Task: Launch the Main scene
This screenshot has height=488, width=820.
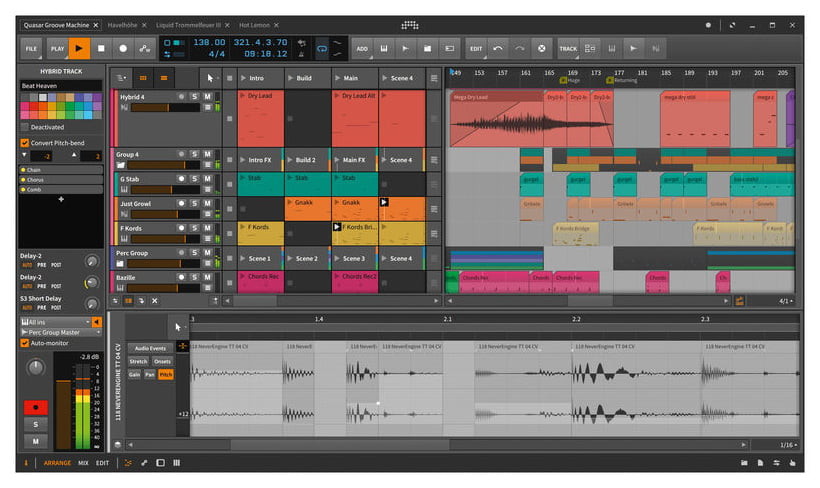Action: 337,78
